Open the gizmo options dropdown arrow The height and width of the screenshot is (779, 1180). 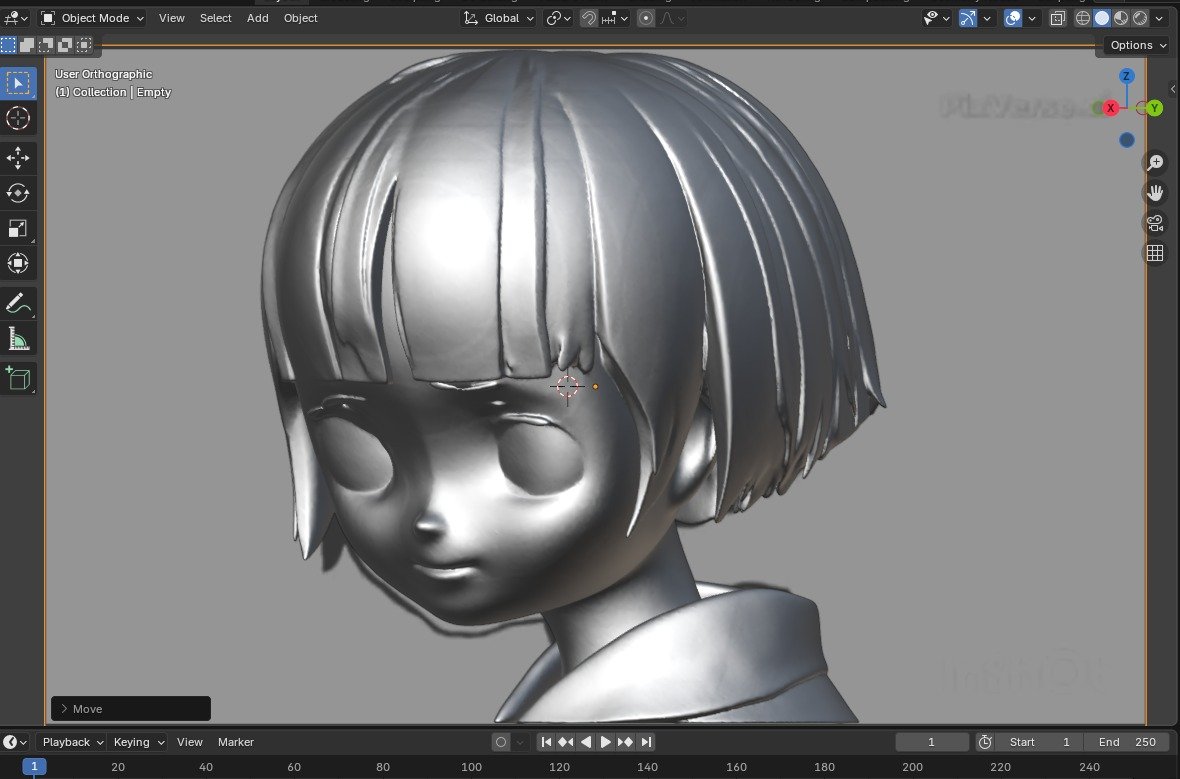[x=987, y=18]
